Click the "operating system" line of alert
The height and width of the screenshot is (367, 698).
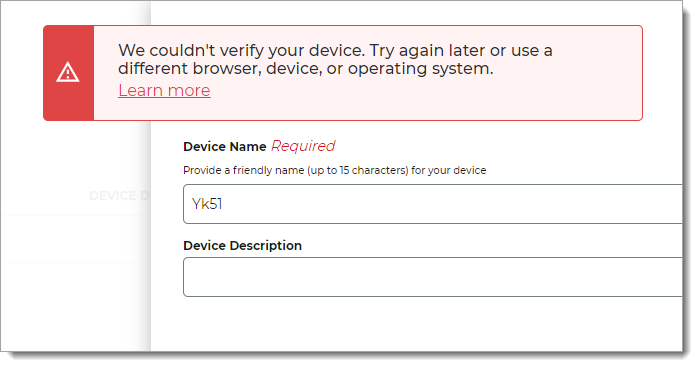(x=306, y=69)
